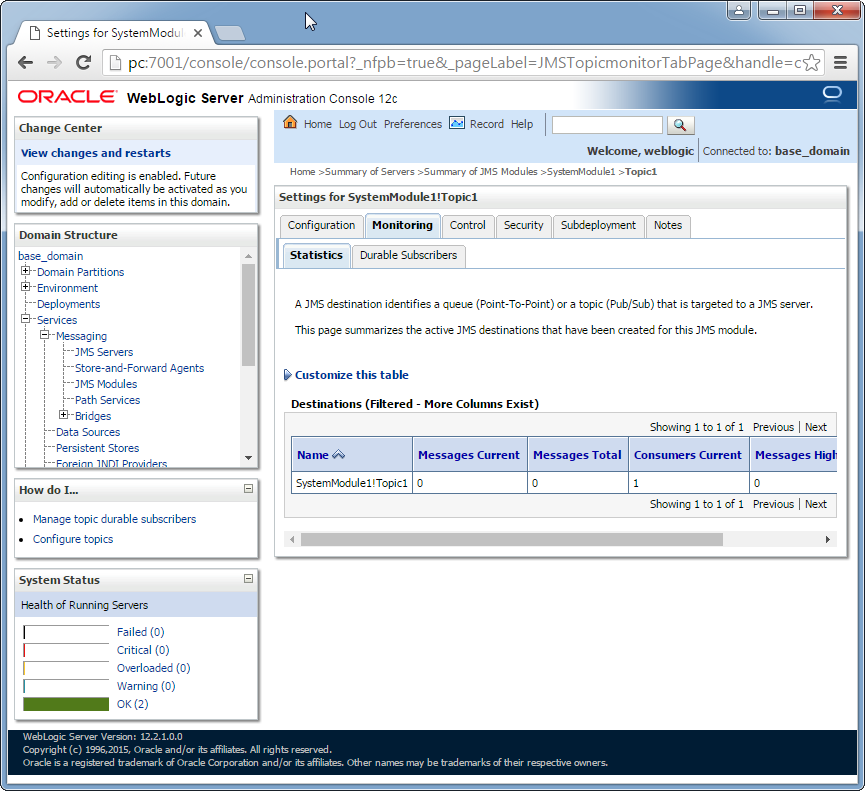Collapse the How do I panel
This screenshot has width=865, height=791.
248,489
